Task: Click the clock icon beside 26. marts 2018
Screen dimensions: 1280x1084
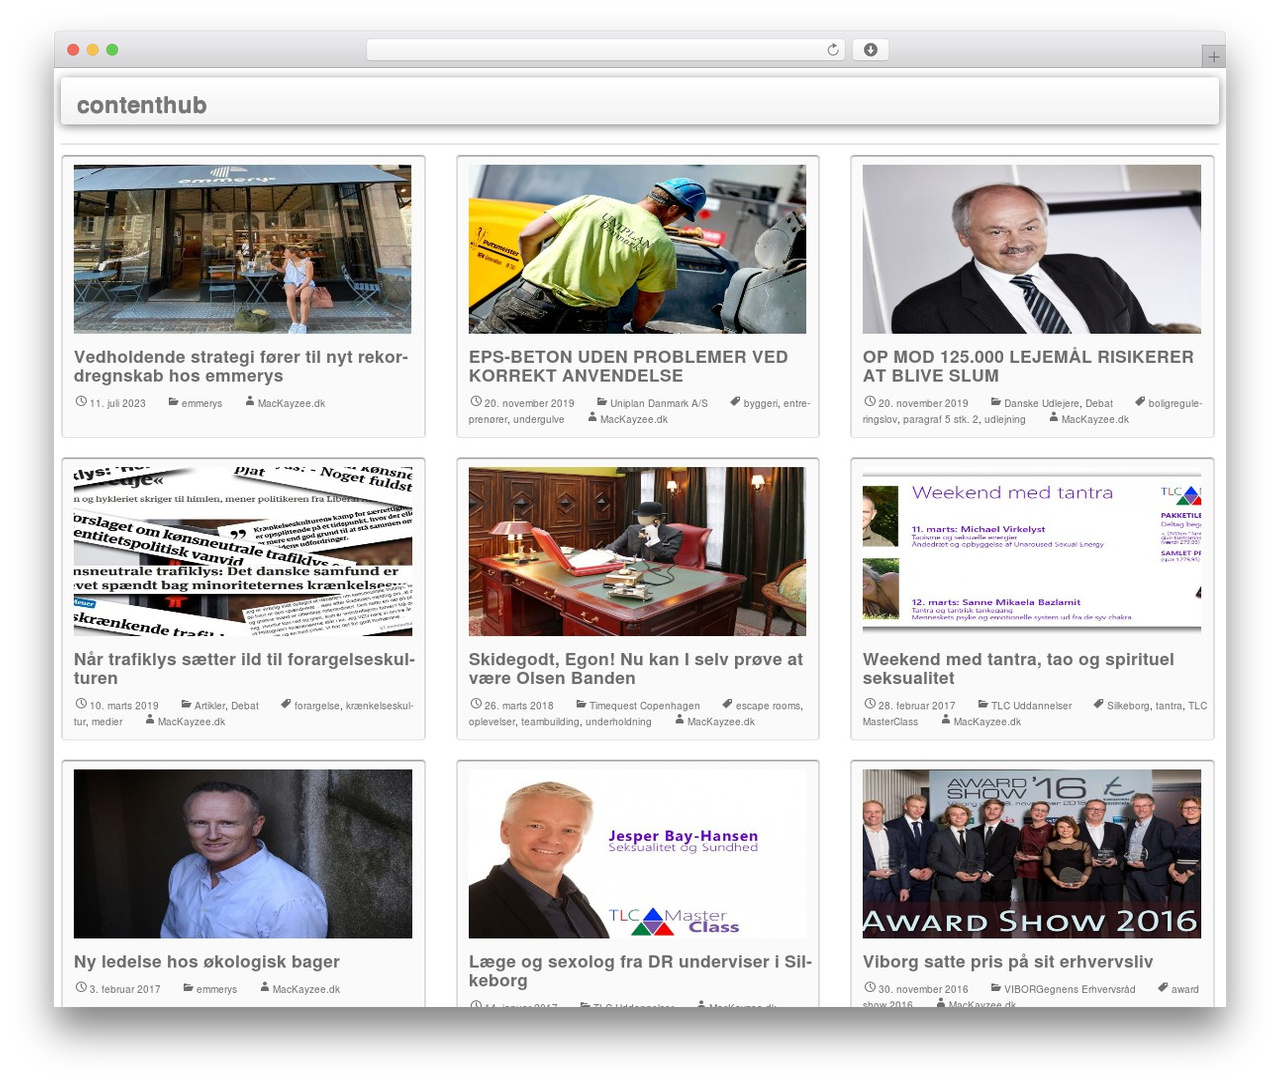Action: pyautogui.click(x=476, y=704)
